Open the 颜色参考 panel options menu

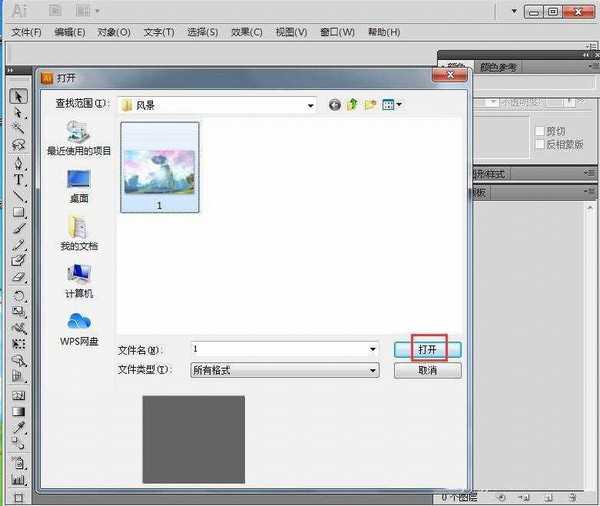[x=593, y=66]
